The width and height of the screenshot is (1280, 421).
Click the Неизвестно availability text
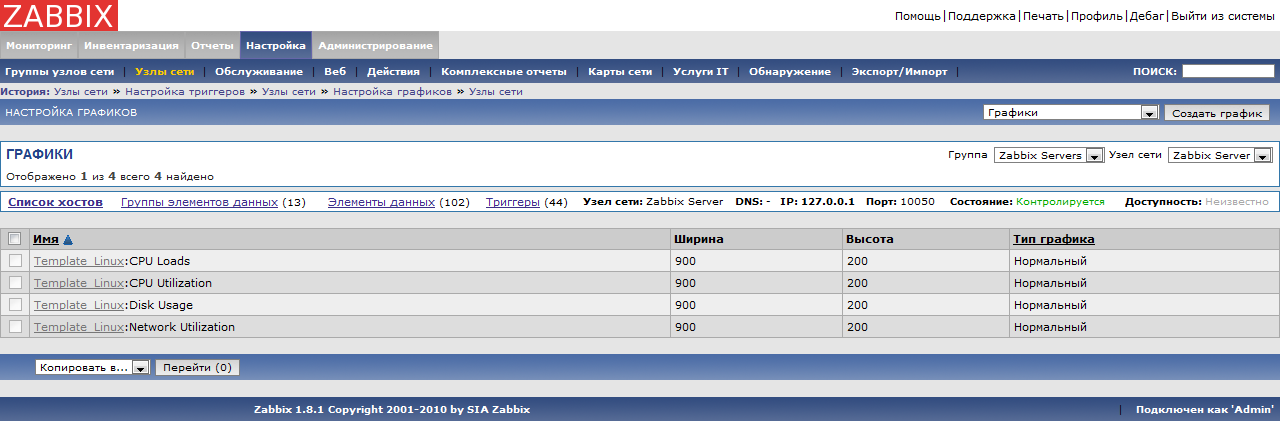click(x=1237, y=202)
